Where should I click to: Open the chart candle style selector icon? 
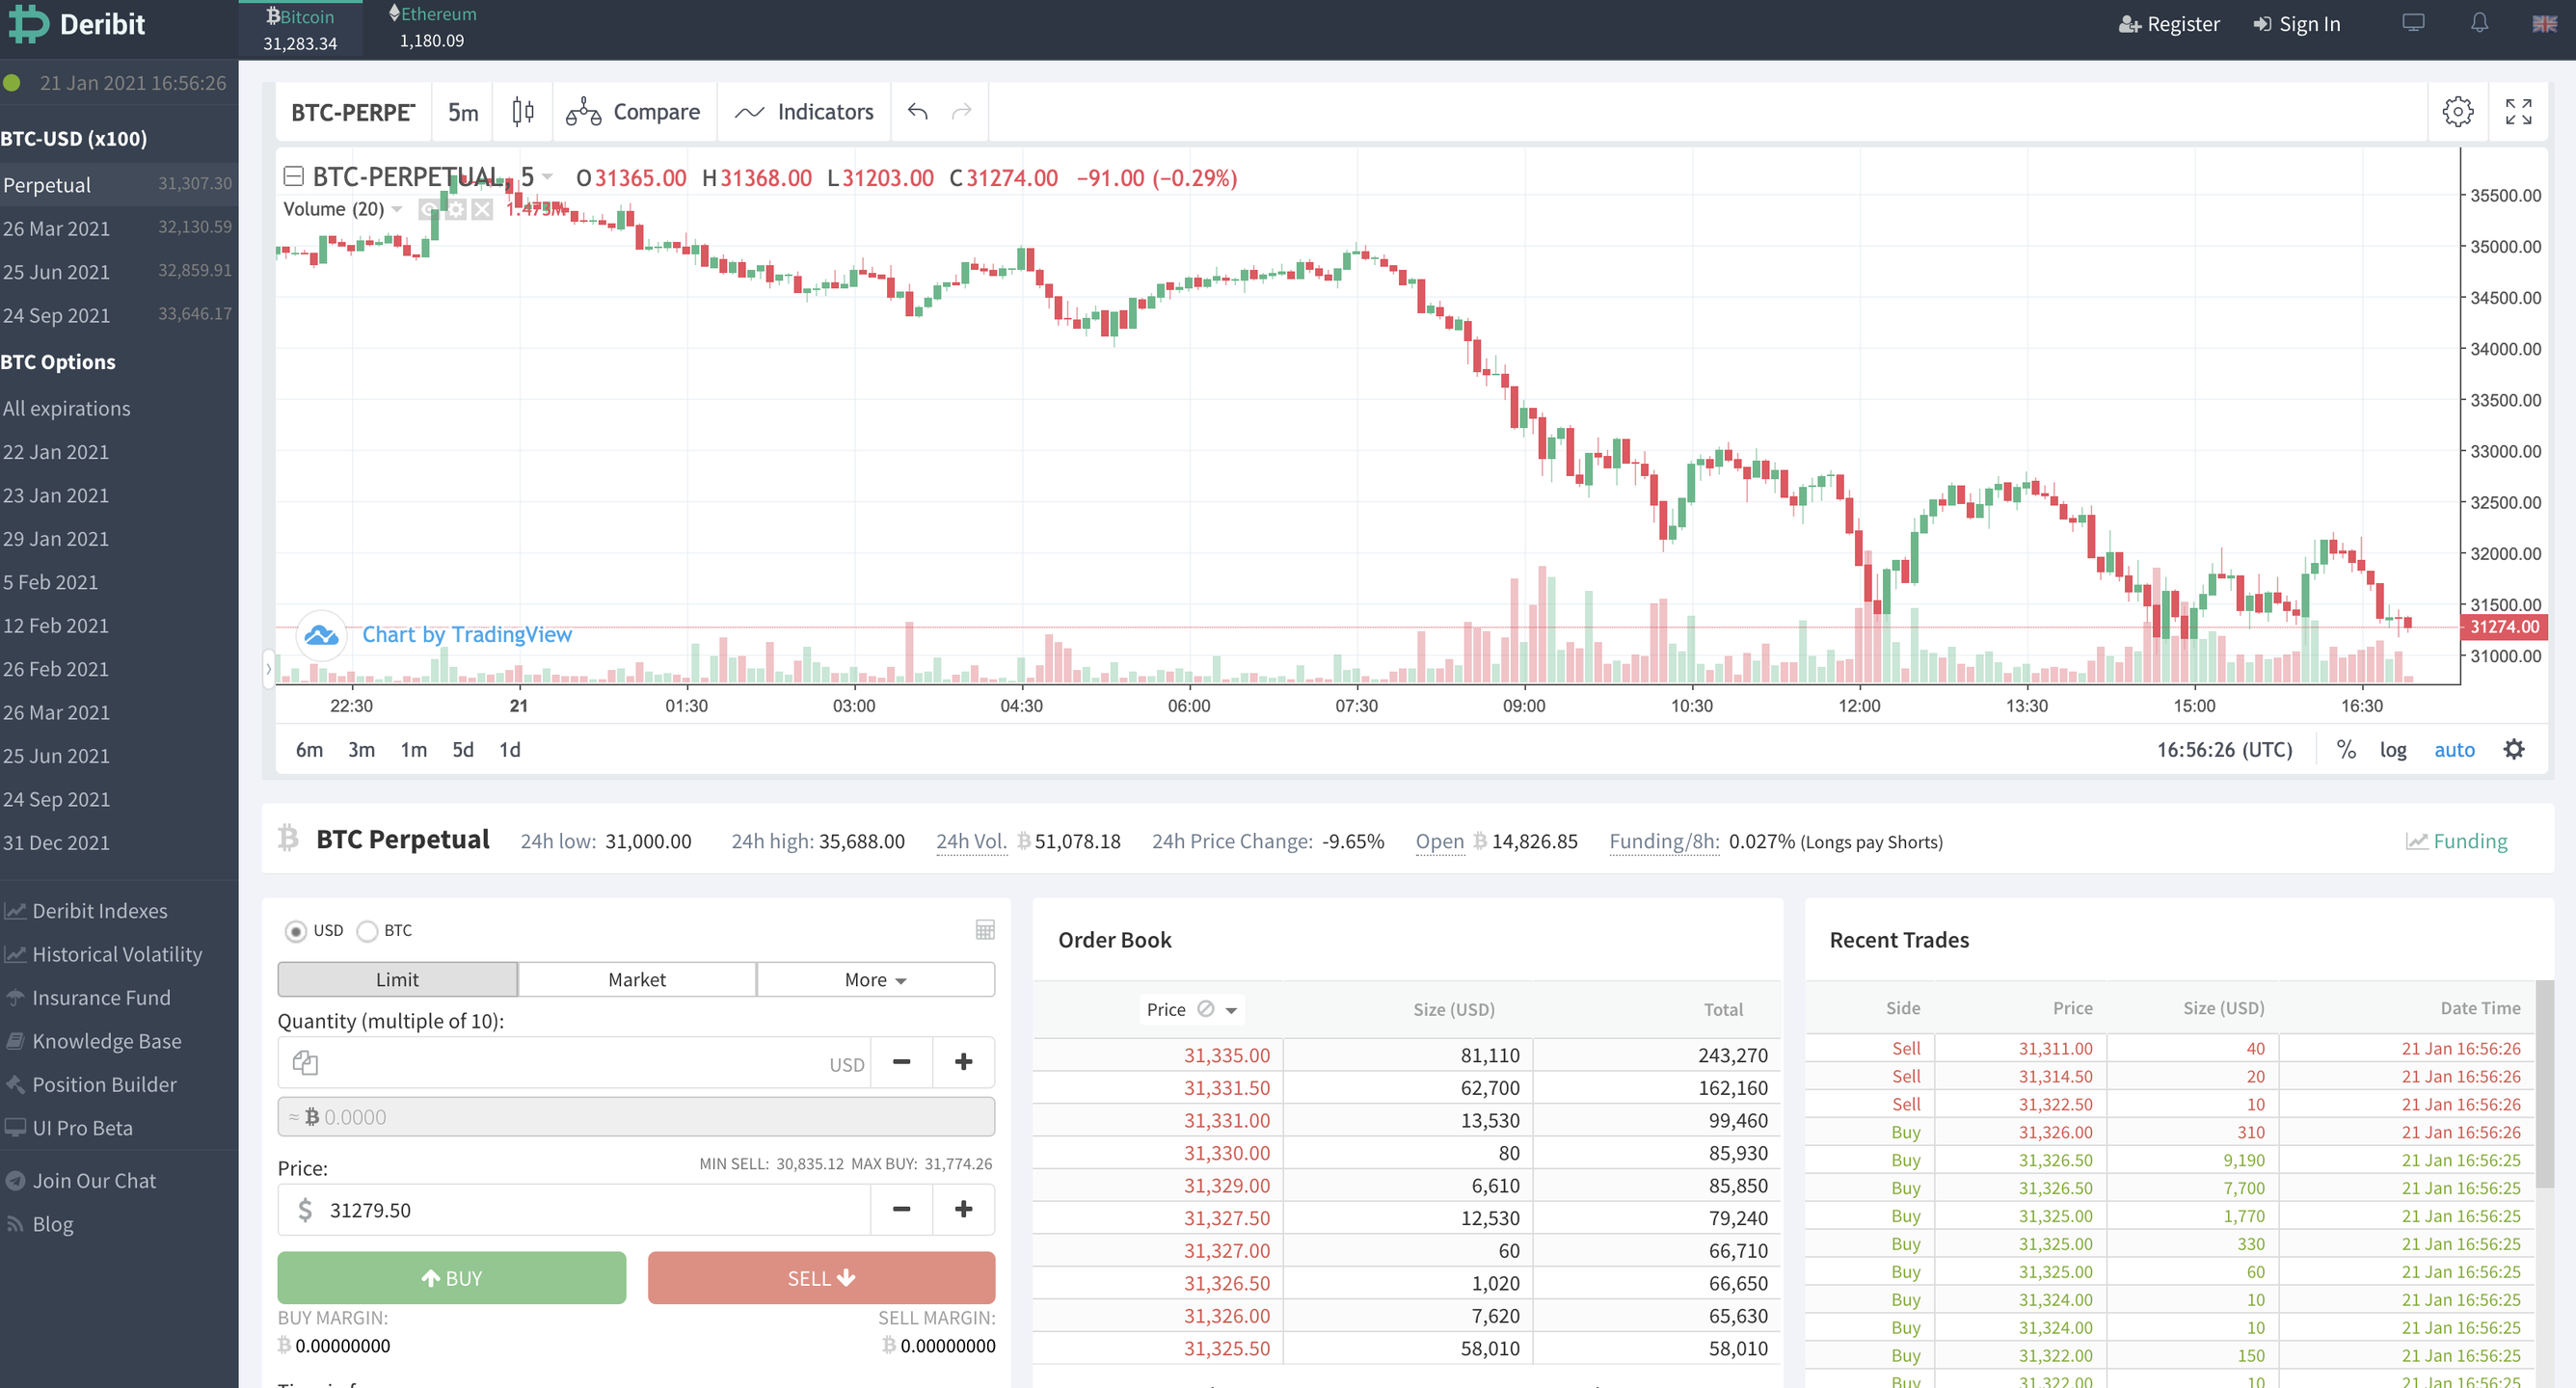(522, 112)
